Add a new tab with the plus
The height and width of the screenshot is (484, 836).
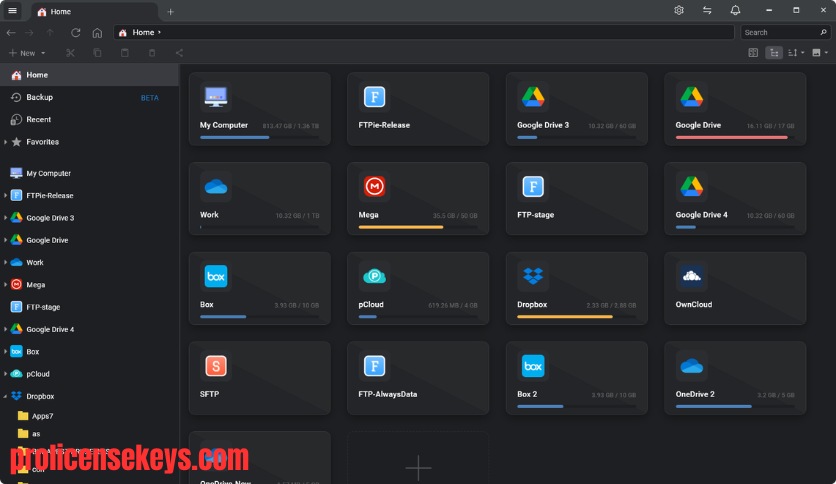click(171, 12)
